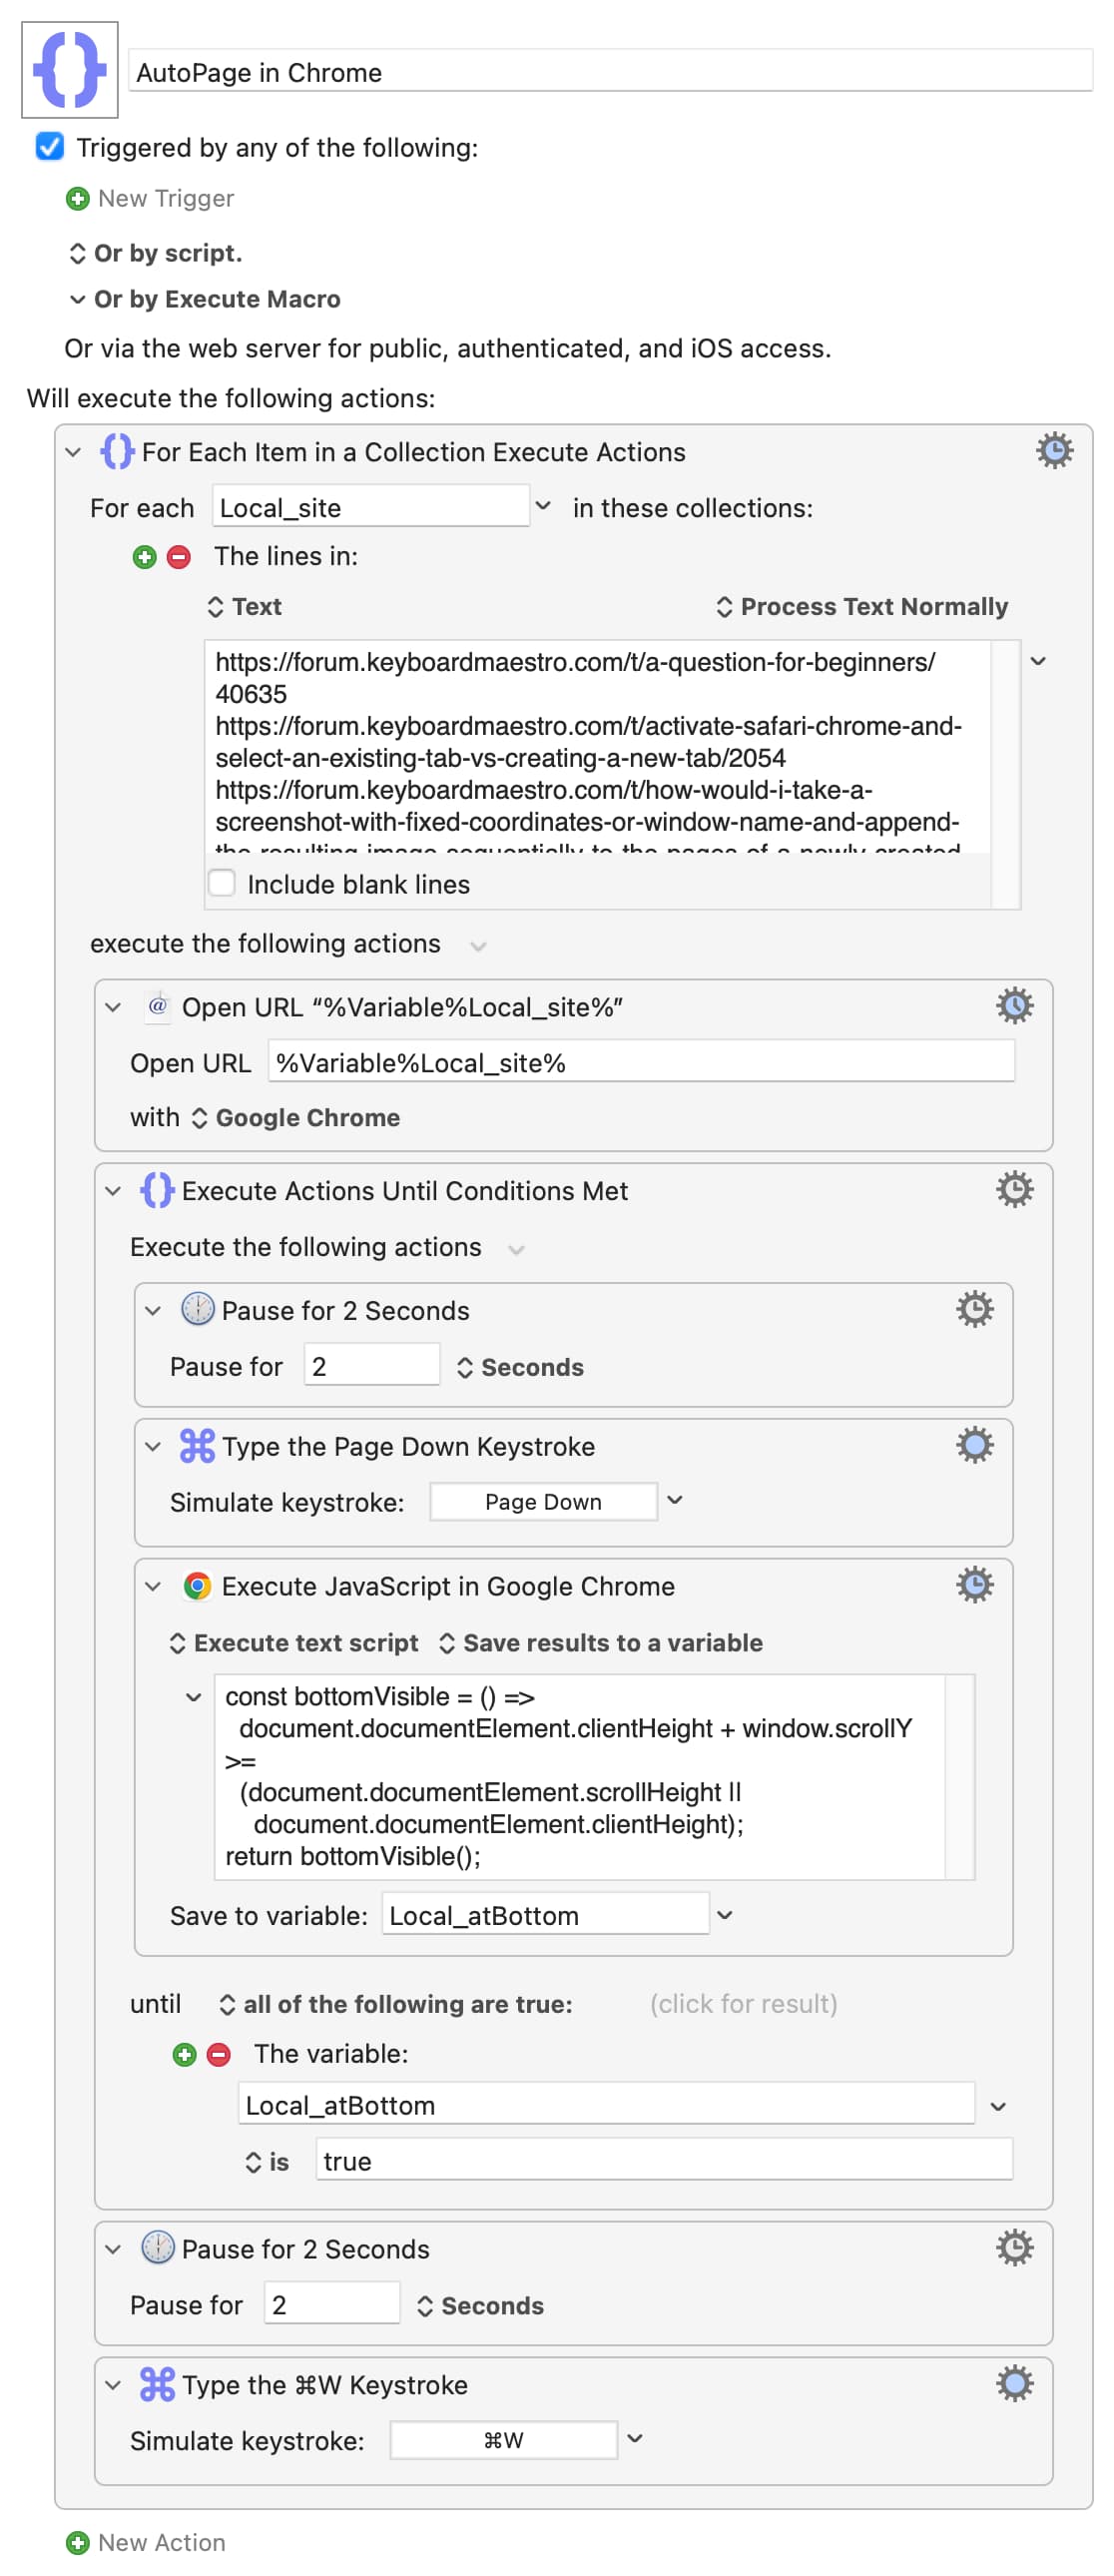Change the inner Pause unit Seconds popup
Image resolution: width=1114 pixels, height=2576 pixels.
(x=520, y=1367)
